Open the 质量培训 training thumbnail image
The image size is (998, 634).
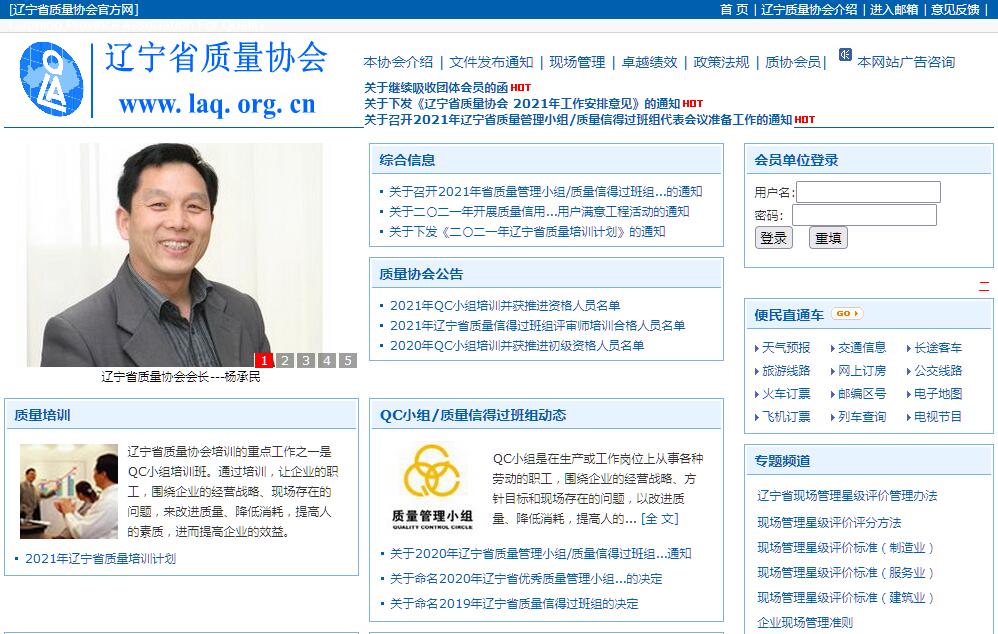(68, 491)
